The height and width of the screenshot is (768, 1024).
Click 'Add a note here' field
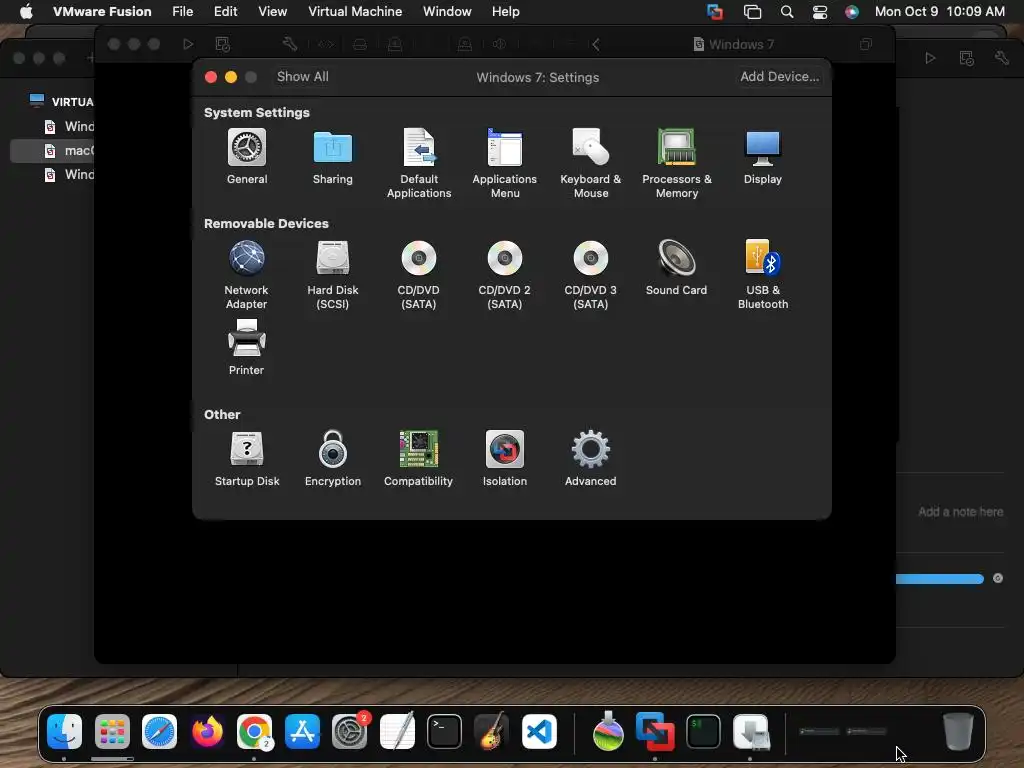click(x=960, y=511)
